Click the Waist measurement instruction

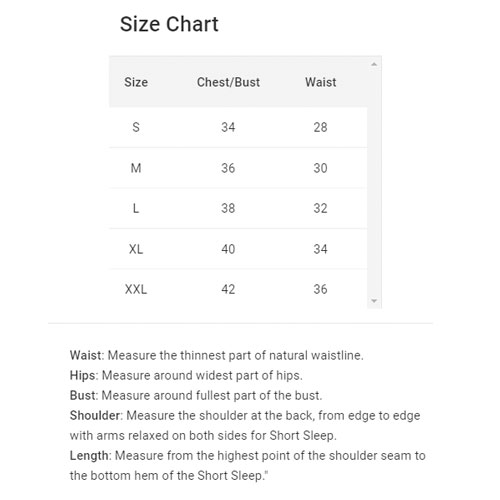point(217,355)
